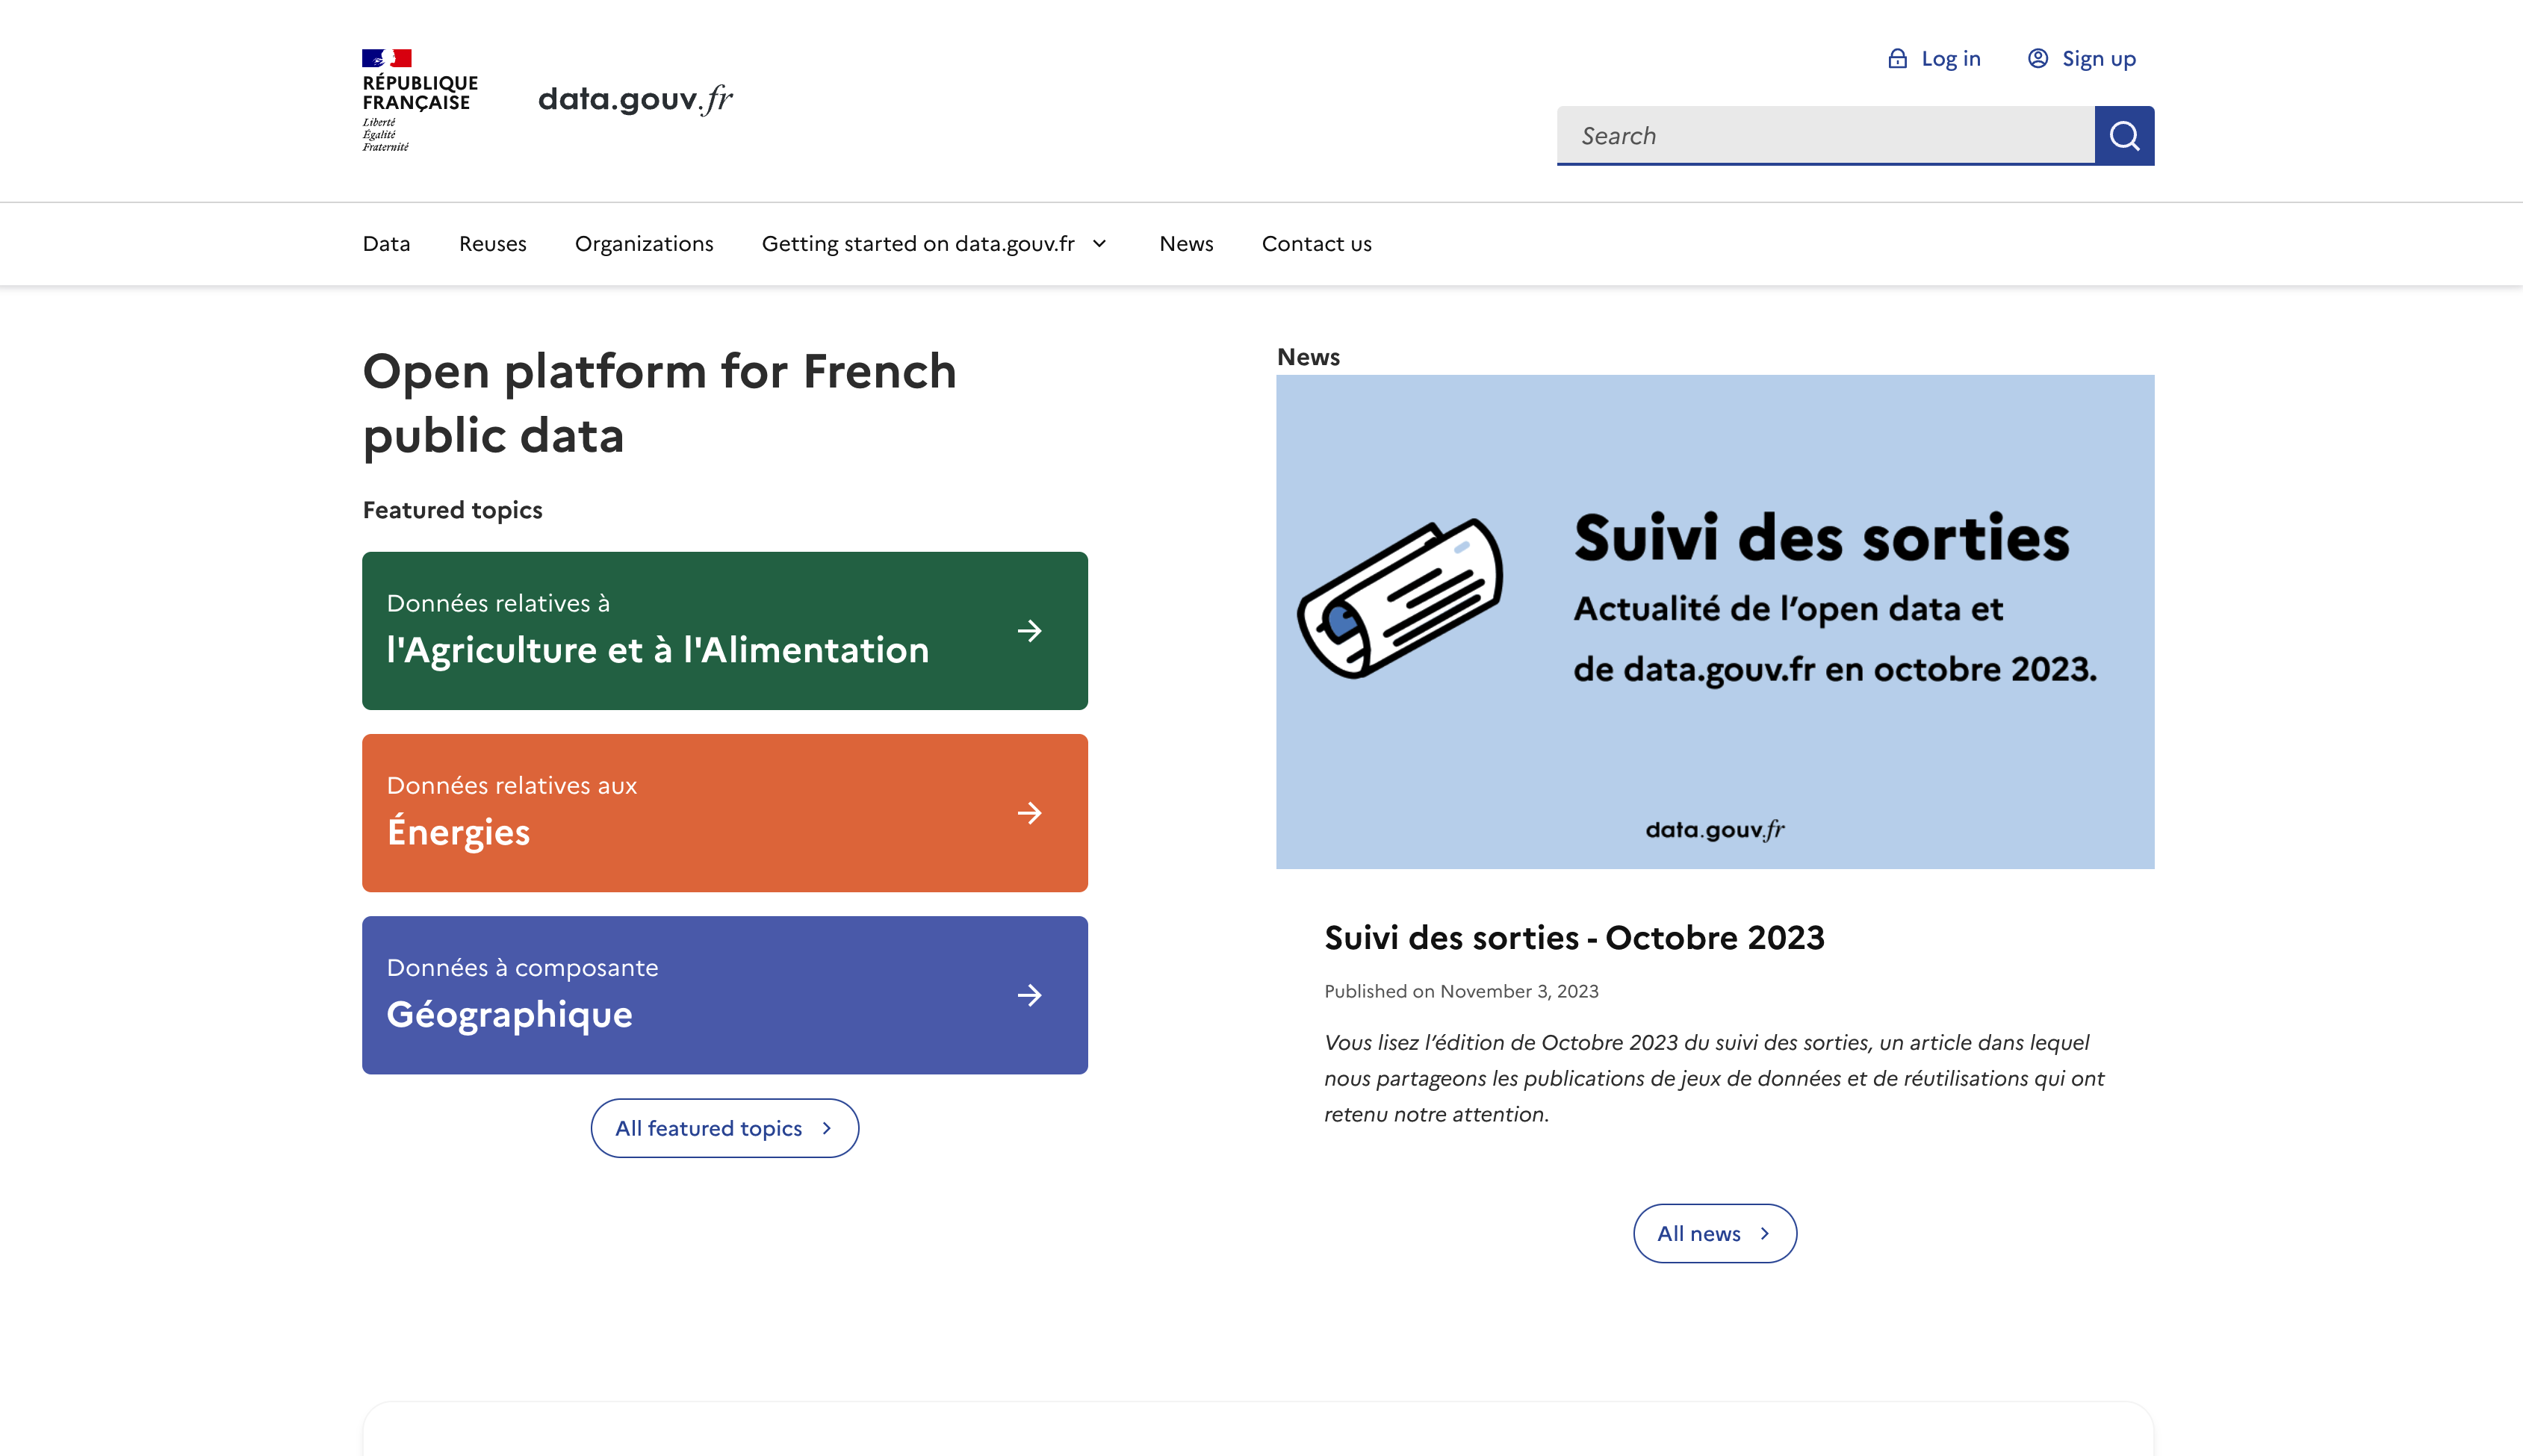
Task: Click the newspaper illustration in the news banner
Action: click(x=1400, y=598)
